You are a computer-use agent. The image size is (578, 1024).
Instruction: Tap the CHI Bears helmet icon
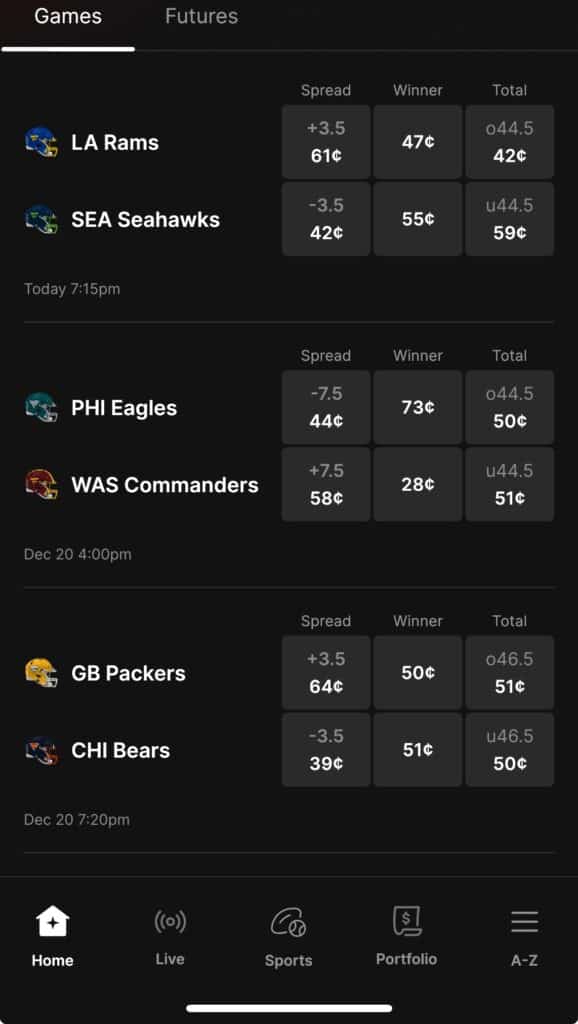click(44, 750)
